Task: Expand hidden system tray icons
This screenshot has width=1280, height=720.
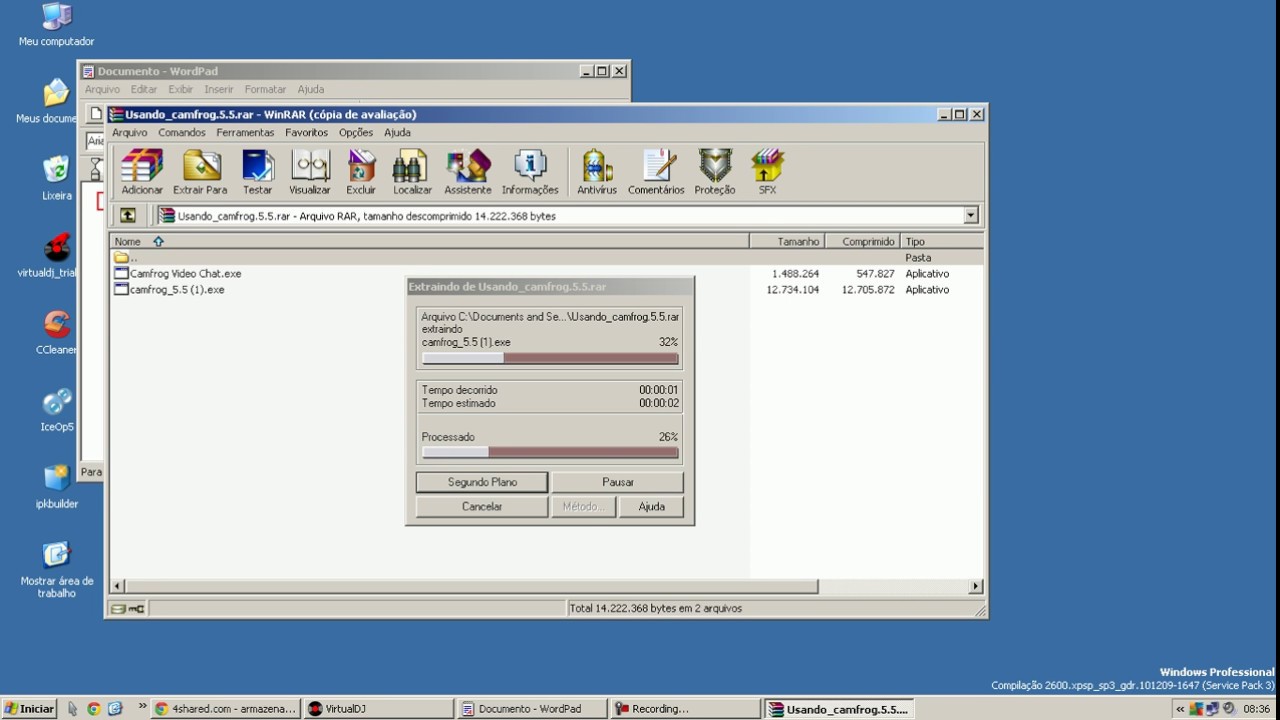Action: 1180,708
